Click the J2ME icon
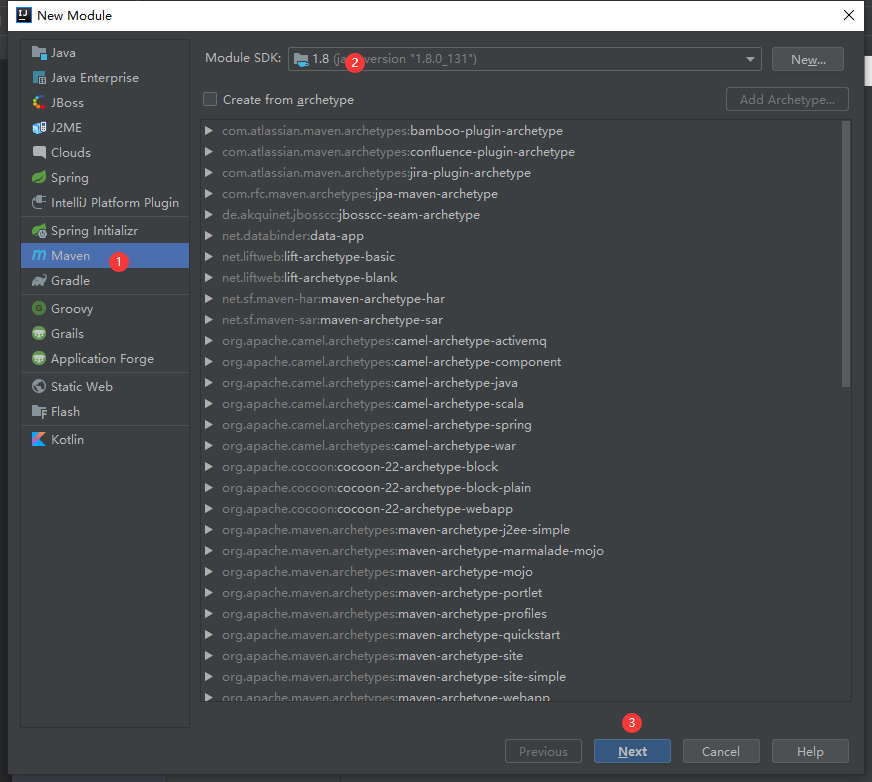The image size is (872, 782). [x=39, y=128]
